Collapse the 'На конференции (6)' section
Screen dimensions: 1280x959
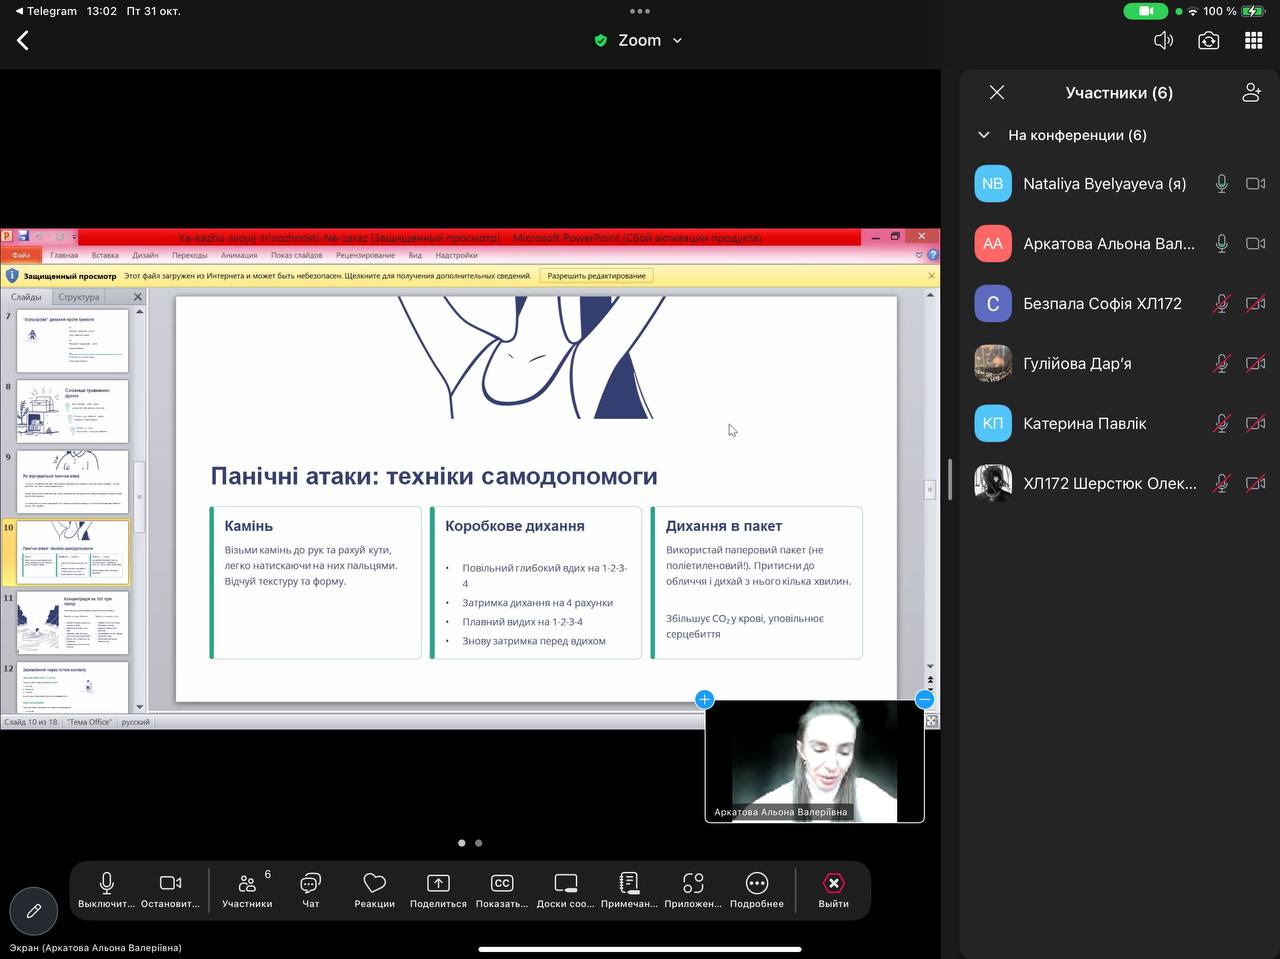click(984, 135)
